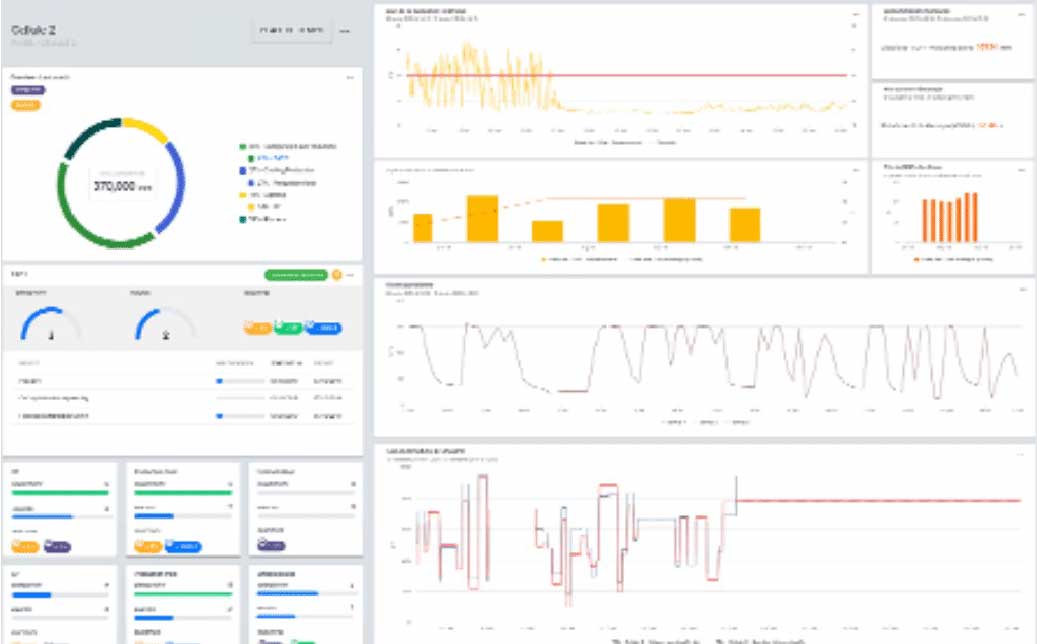Screen dimensions: 1037x644
Task: Click the progress bar in the first table row
Action: pos(241,381)
